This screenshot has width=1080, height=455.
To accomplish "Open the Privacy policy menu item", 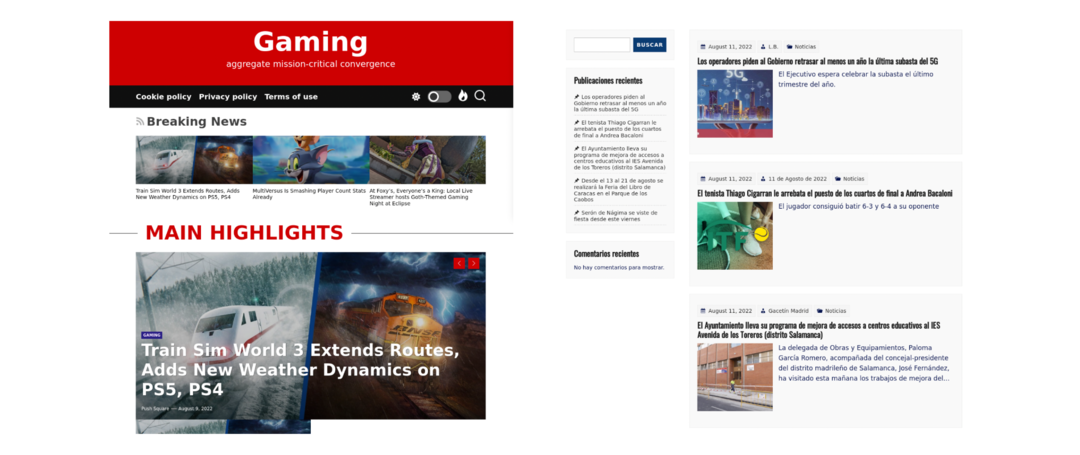I will point(228,97).
